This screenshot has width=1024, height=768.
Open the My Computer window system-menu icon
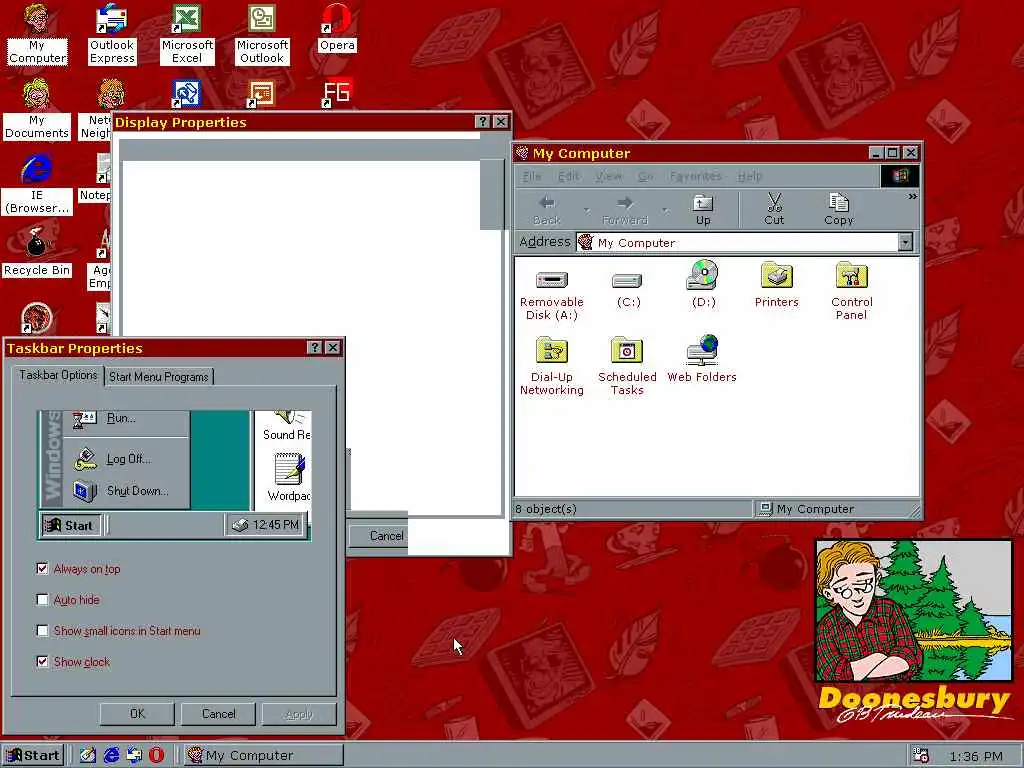522,153
